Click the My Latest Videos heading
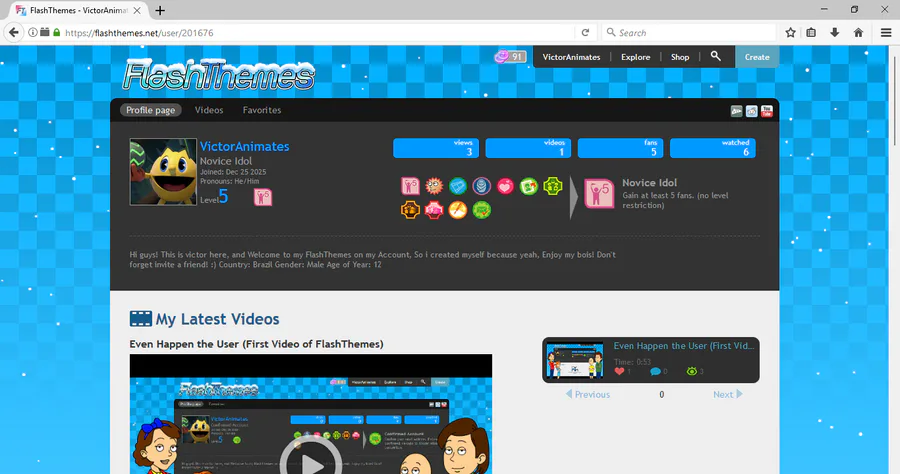Viewport: 900px width, 474px height. tap(204, 319)
